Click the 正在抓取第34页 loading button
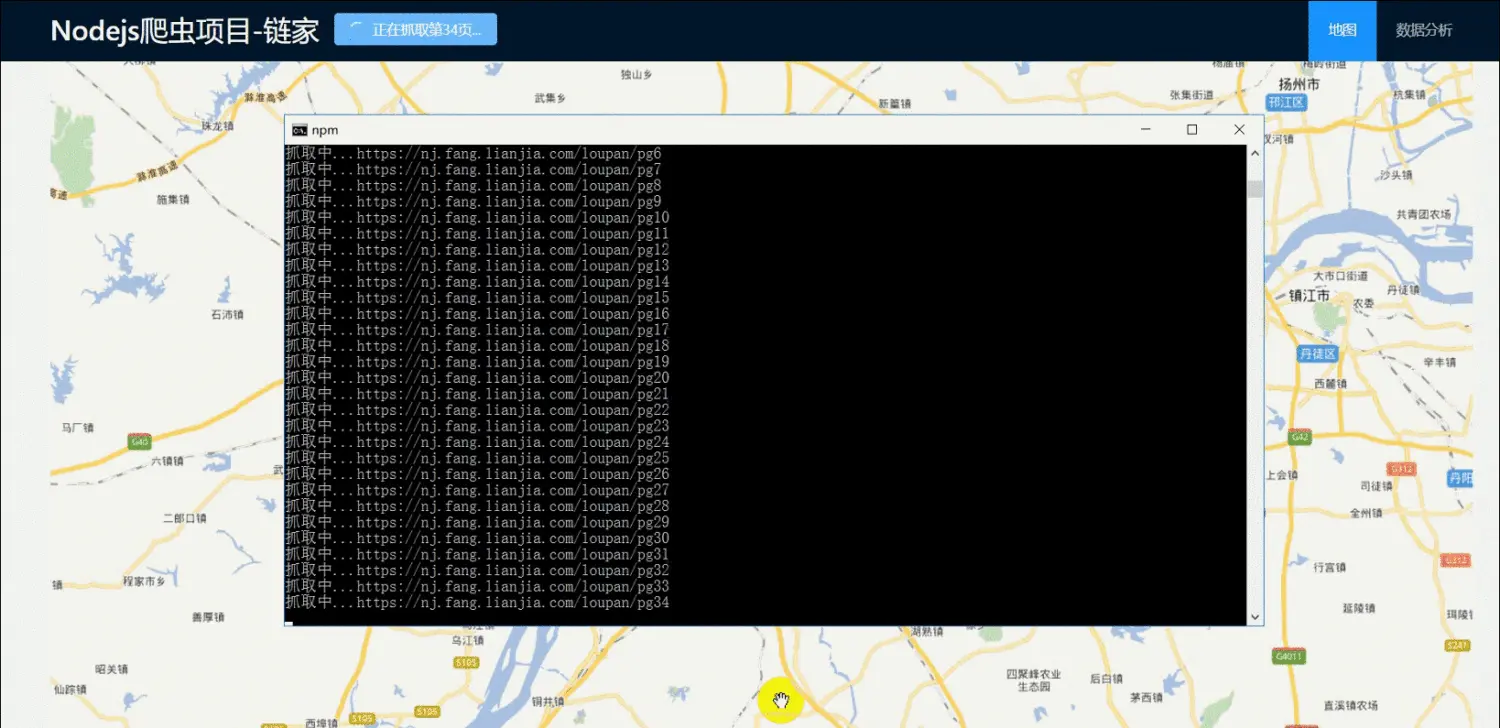The width and height of the screenshot is (1500, 728). point(415,30)
